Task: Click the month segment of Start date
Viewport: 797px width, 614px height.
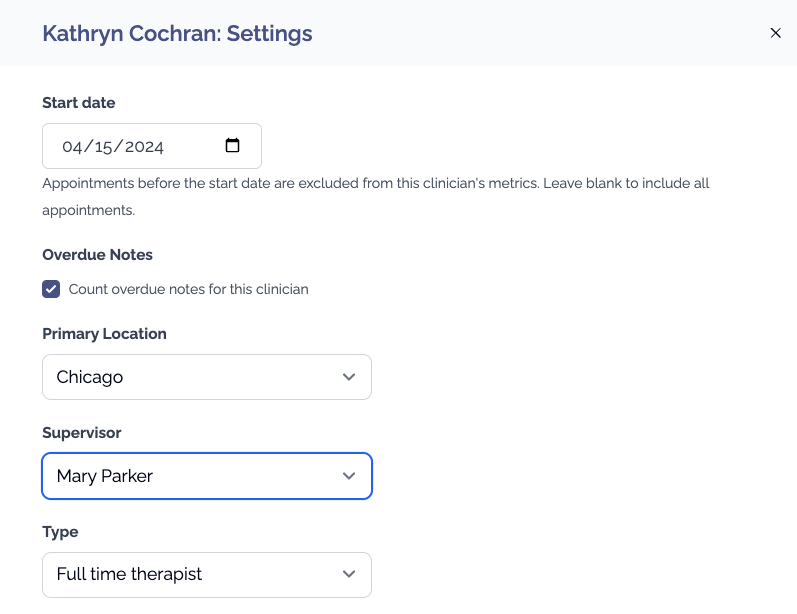Action: point(72,146)
